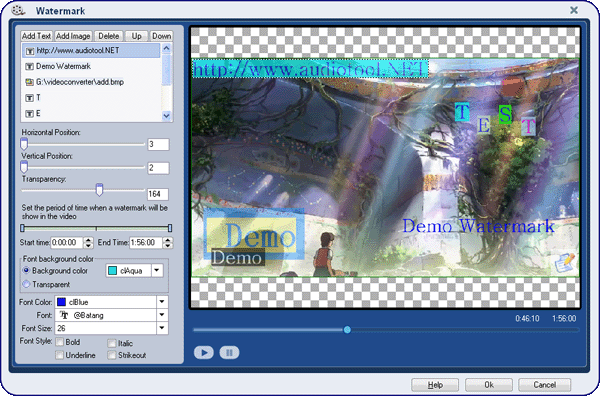The width and height of the screenshot is (600, 396).
Task: Click the Add Text button
Action: [x=37, y=36]
